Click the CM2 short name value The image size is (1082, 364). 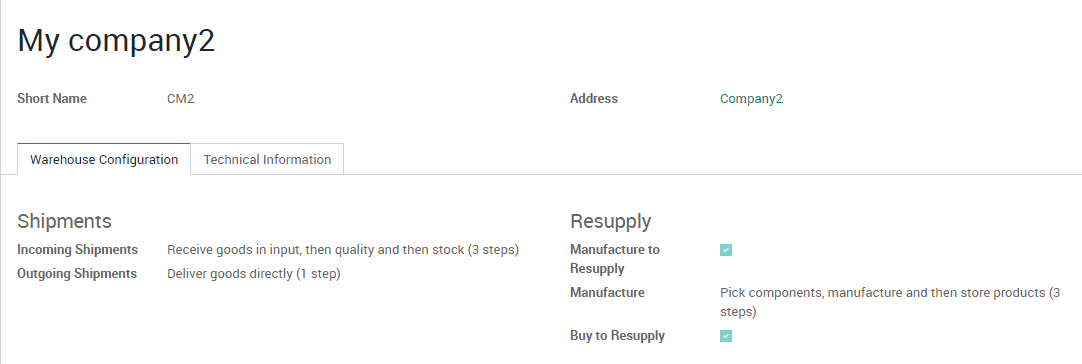coord(181,99)
